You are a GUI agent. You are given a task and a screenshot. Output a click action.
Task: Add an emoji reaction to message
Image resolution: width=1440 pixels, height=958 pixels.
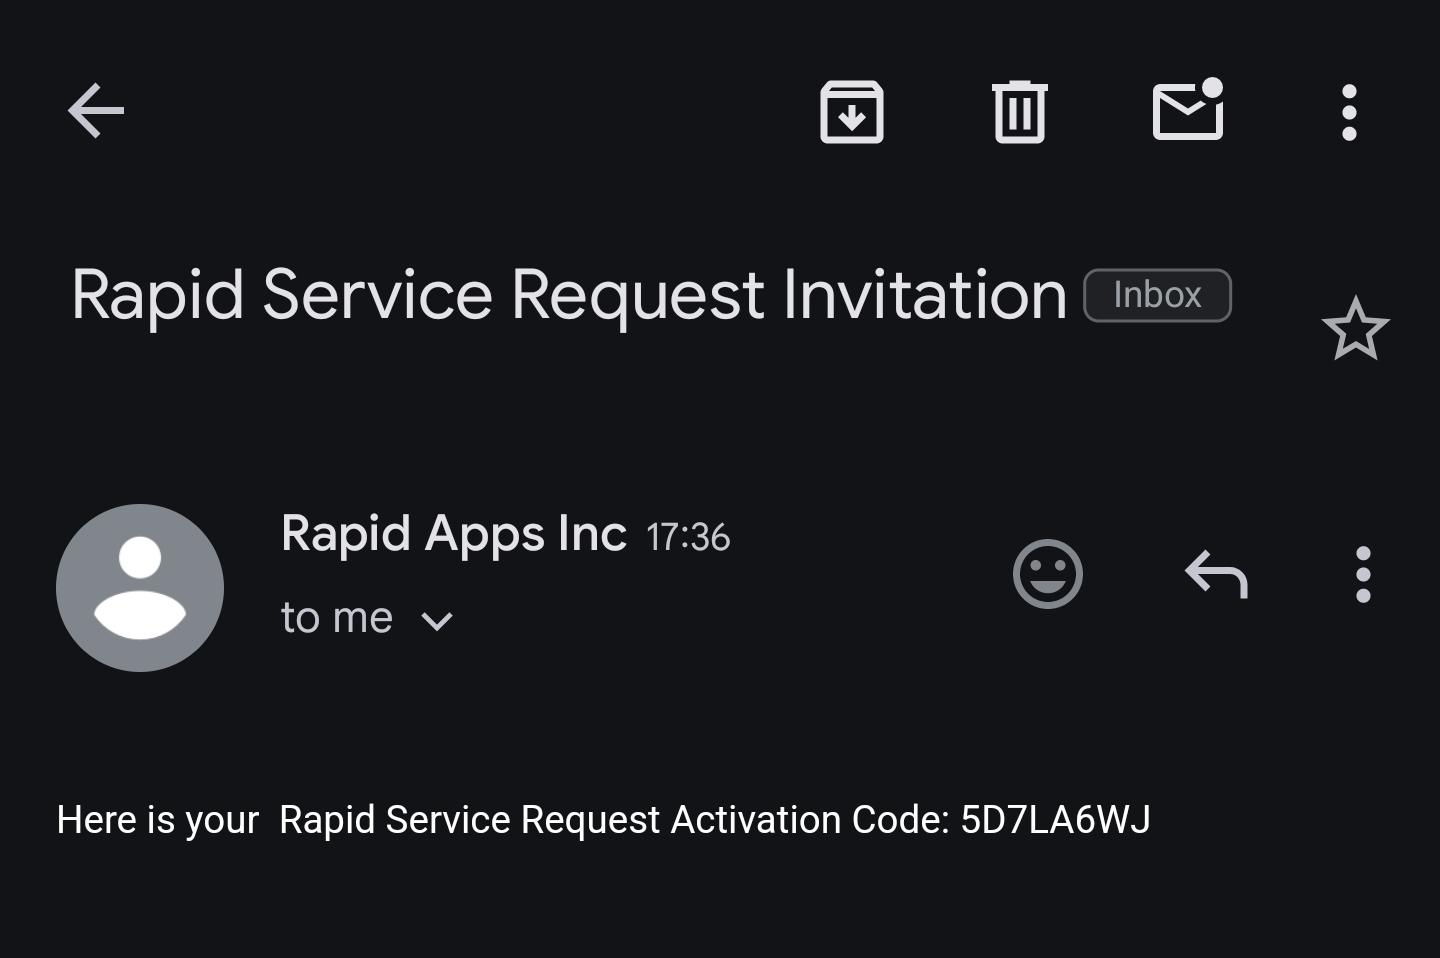pos(1047,574)
